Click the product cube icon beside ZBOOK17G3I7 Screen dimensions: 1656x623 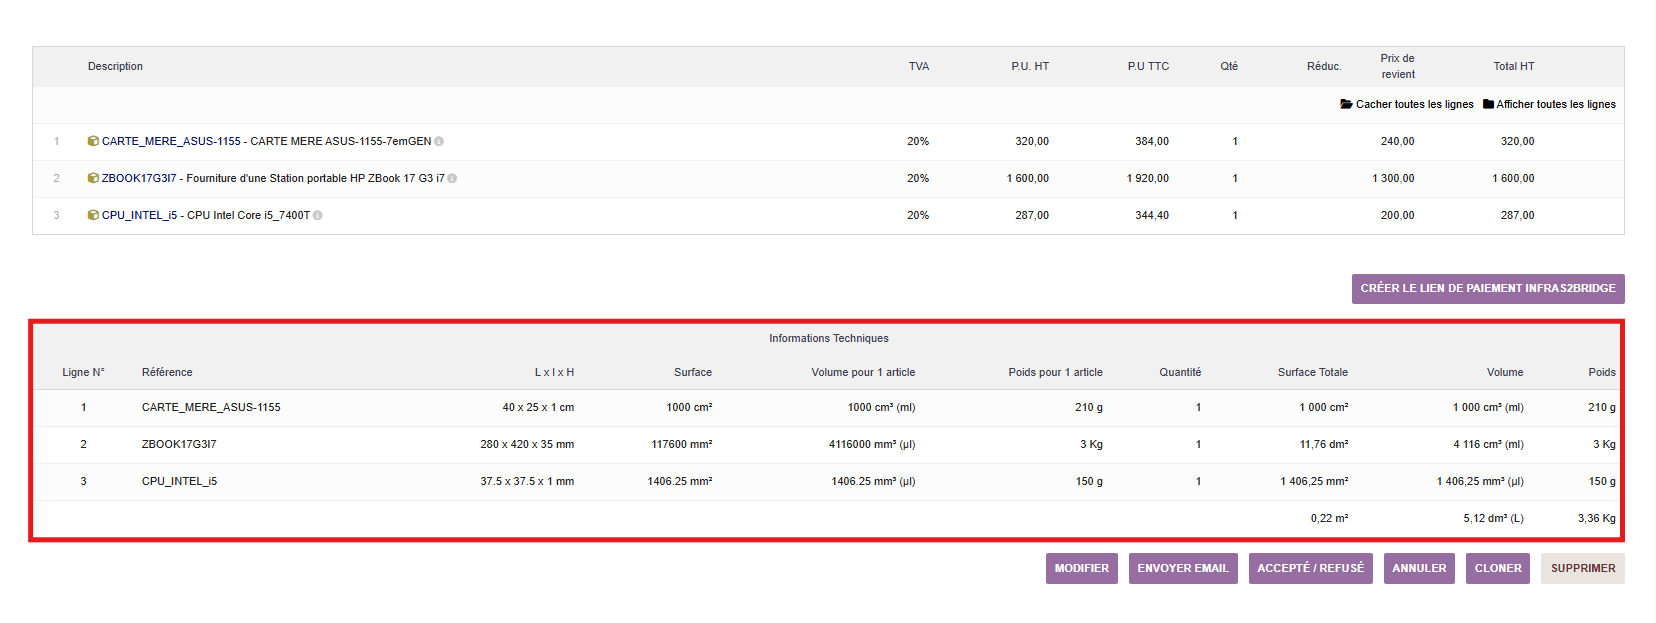(x=93, y=179)
